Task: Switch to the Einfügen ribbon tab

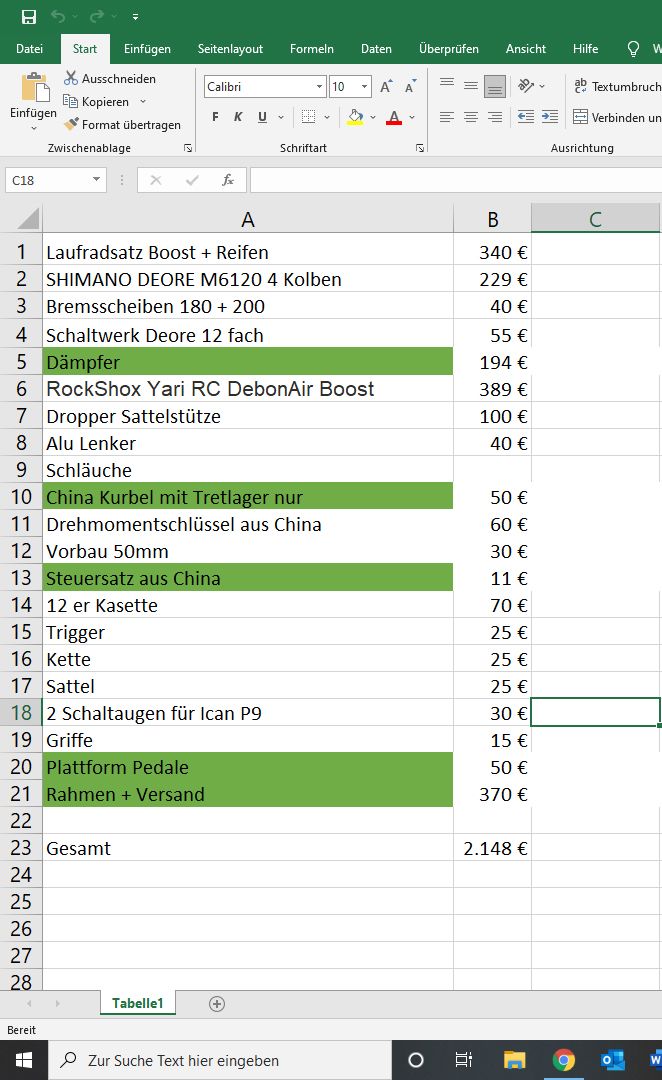Action: pos(147,48)
